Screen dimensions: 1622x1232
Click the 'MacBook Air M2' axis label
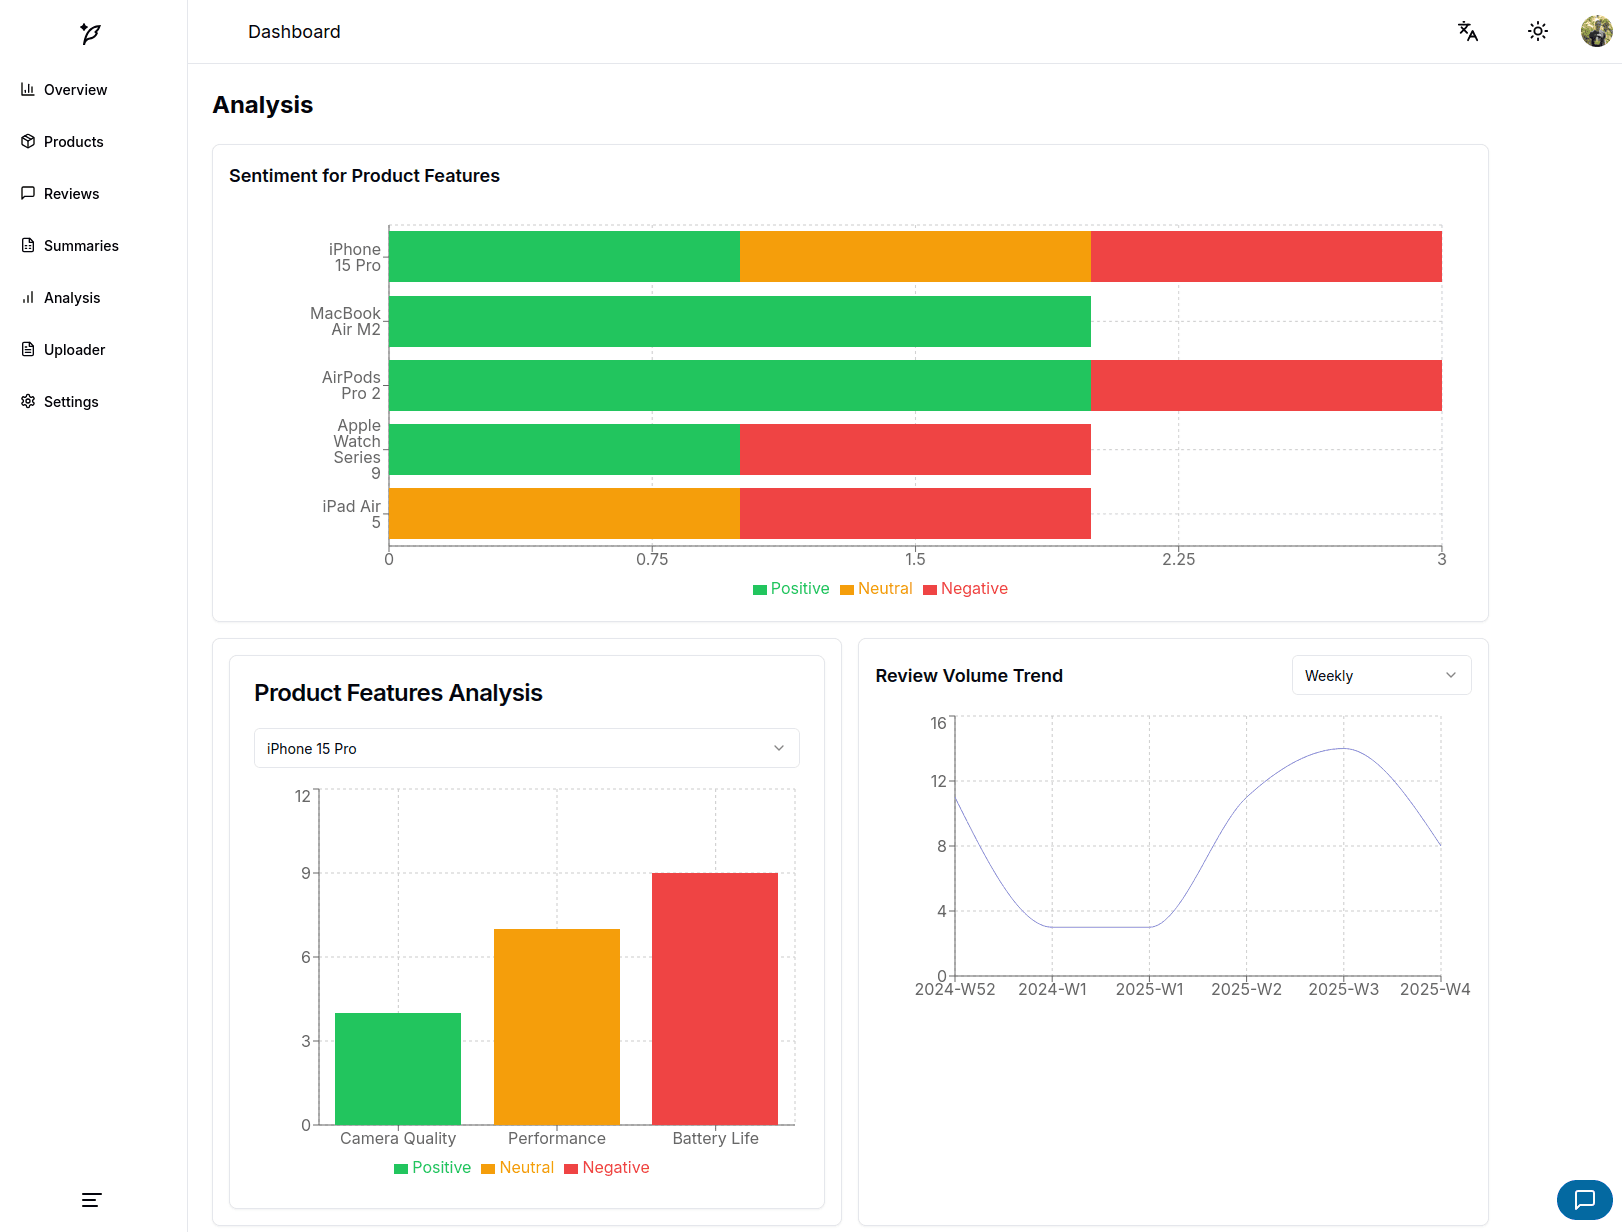coord(346,321)
